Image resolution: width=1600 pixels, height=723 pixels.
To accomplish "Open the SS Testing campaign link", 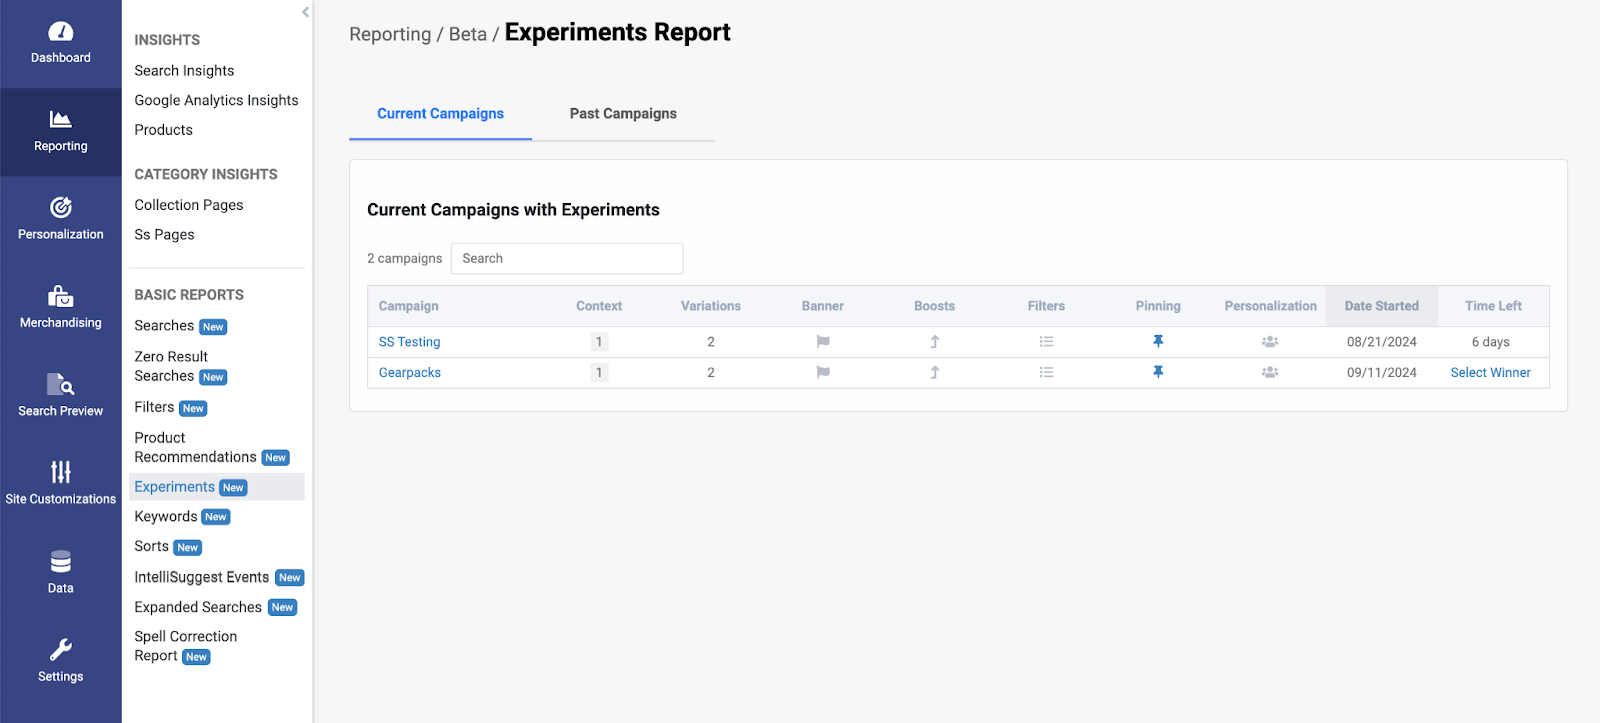I will pyautogui.click(x=409, y=342).
